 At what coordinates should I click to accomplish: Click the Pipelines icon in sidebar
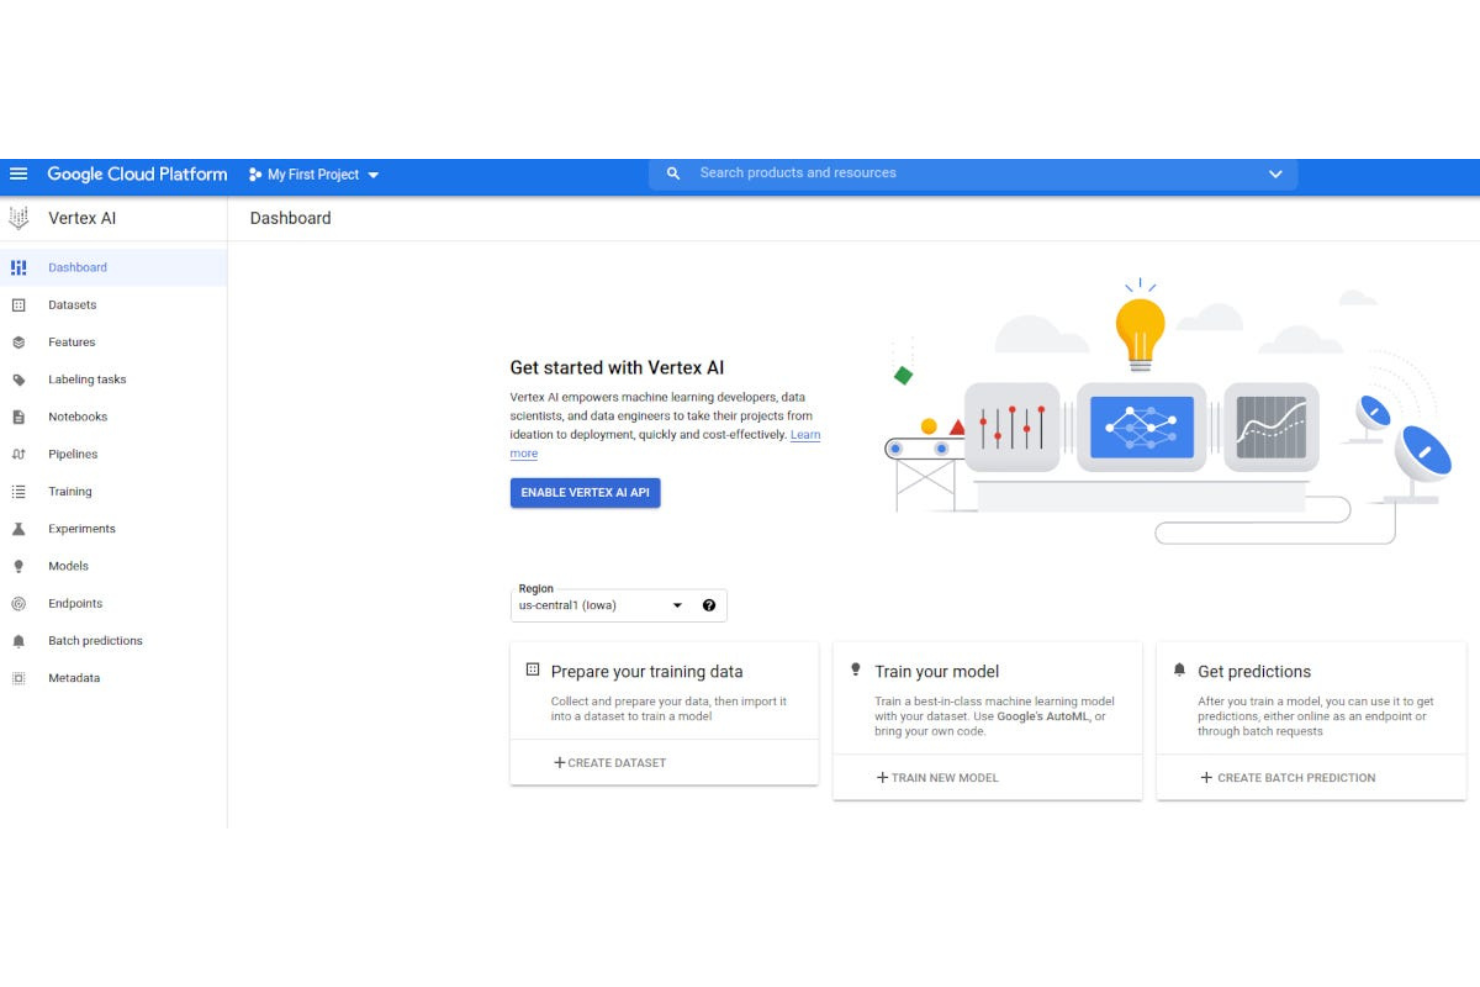(18, 454)
